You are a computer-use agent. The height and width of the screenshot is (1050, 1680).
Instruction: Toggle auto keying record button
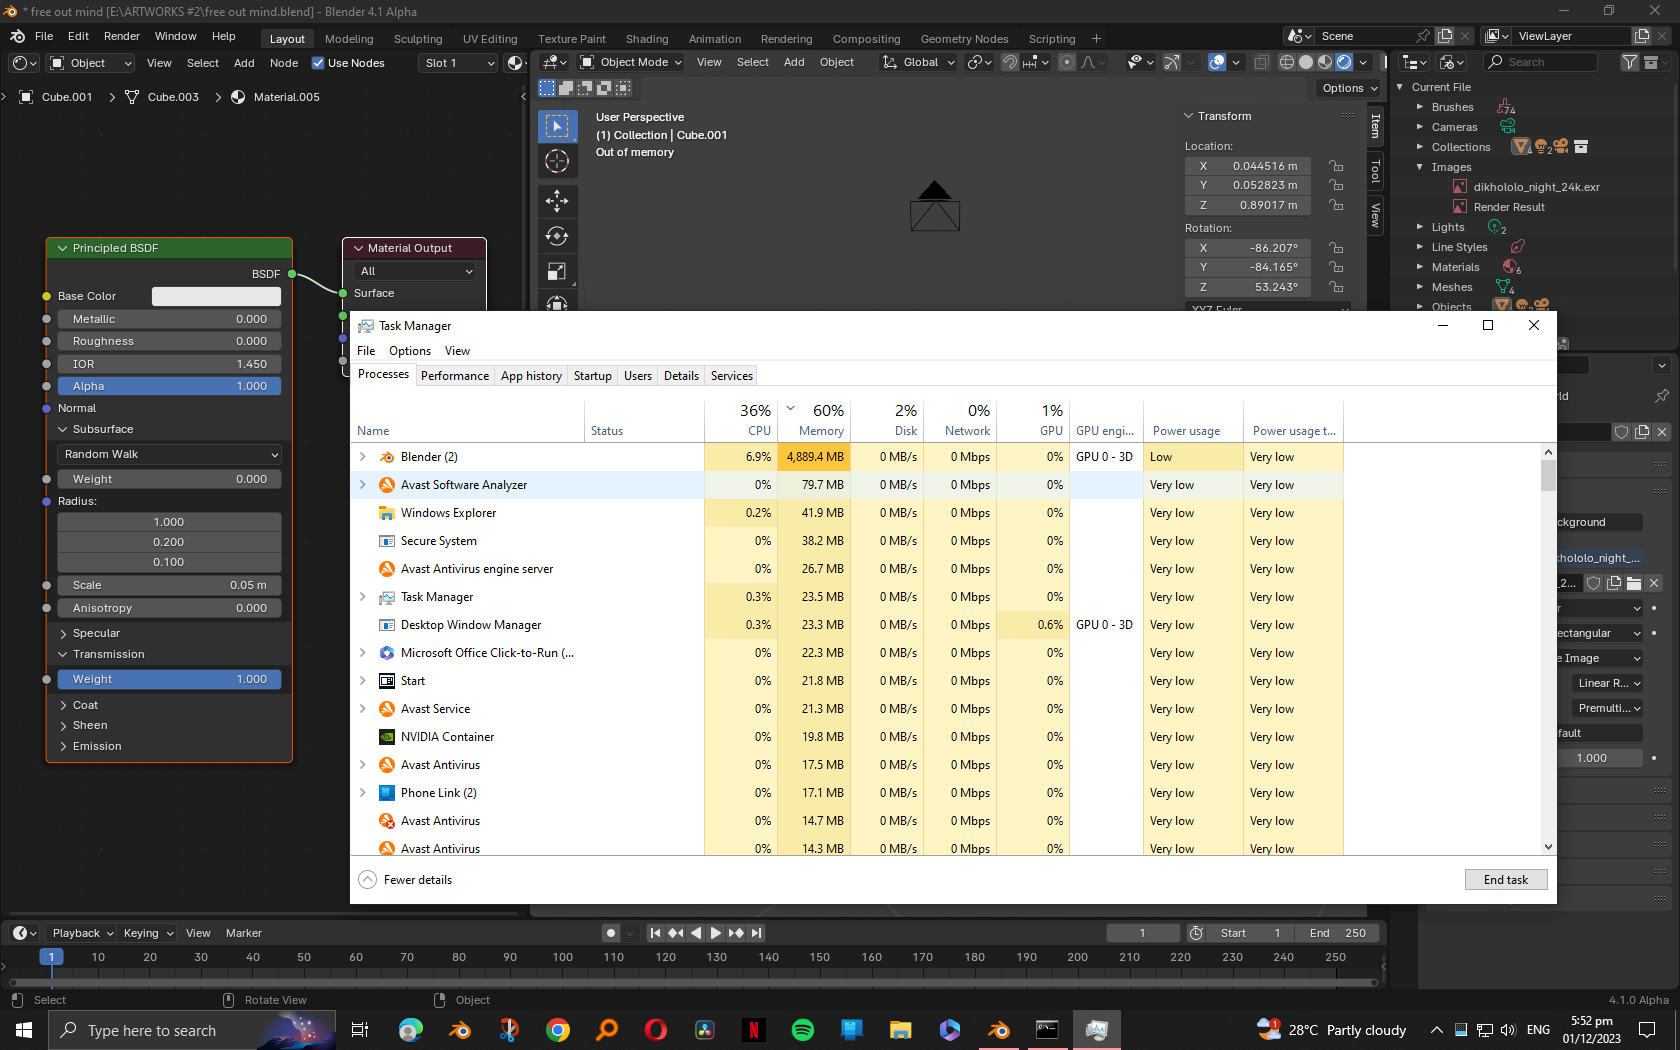[x=611, y=933]
